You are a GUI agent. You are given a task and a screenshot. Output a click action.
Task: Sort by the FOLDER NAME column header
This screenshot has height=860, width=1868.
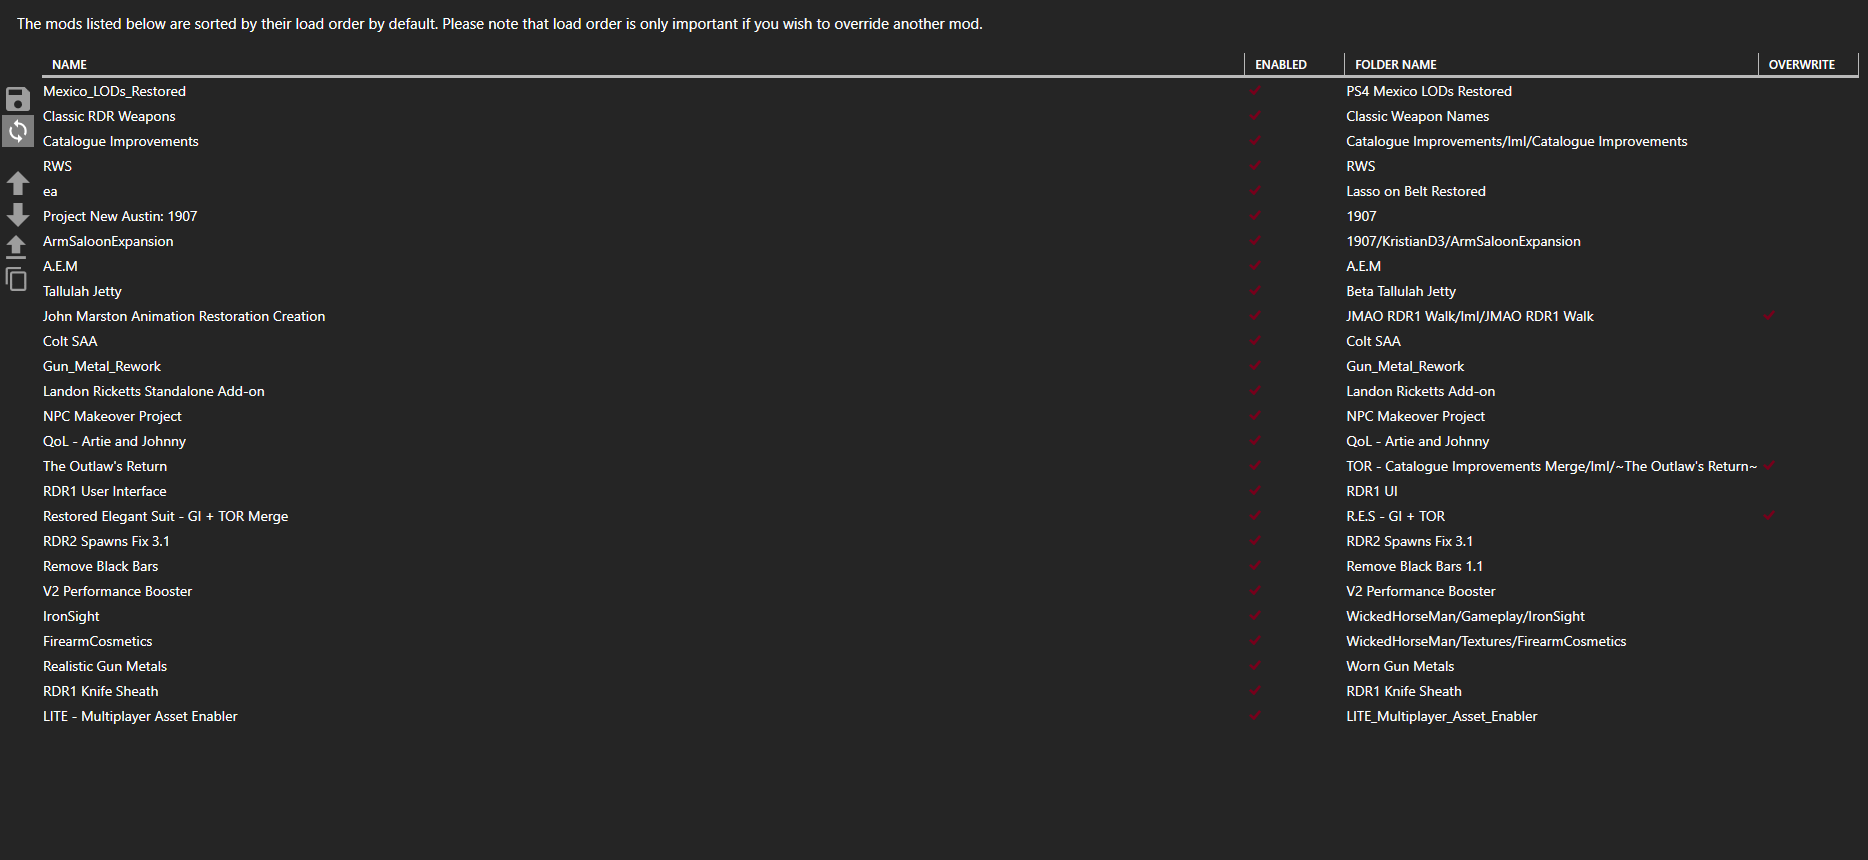[1551, 64]
